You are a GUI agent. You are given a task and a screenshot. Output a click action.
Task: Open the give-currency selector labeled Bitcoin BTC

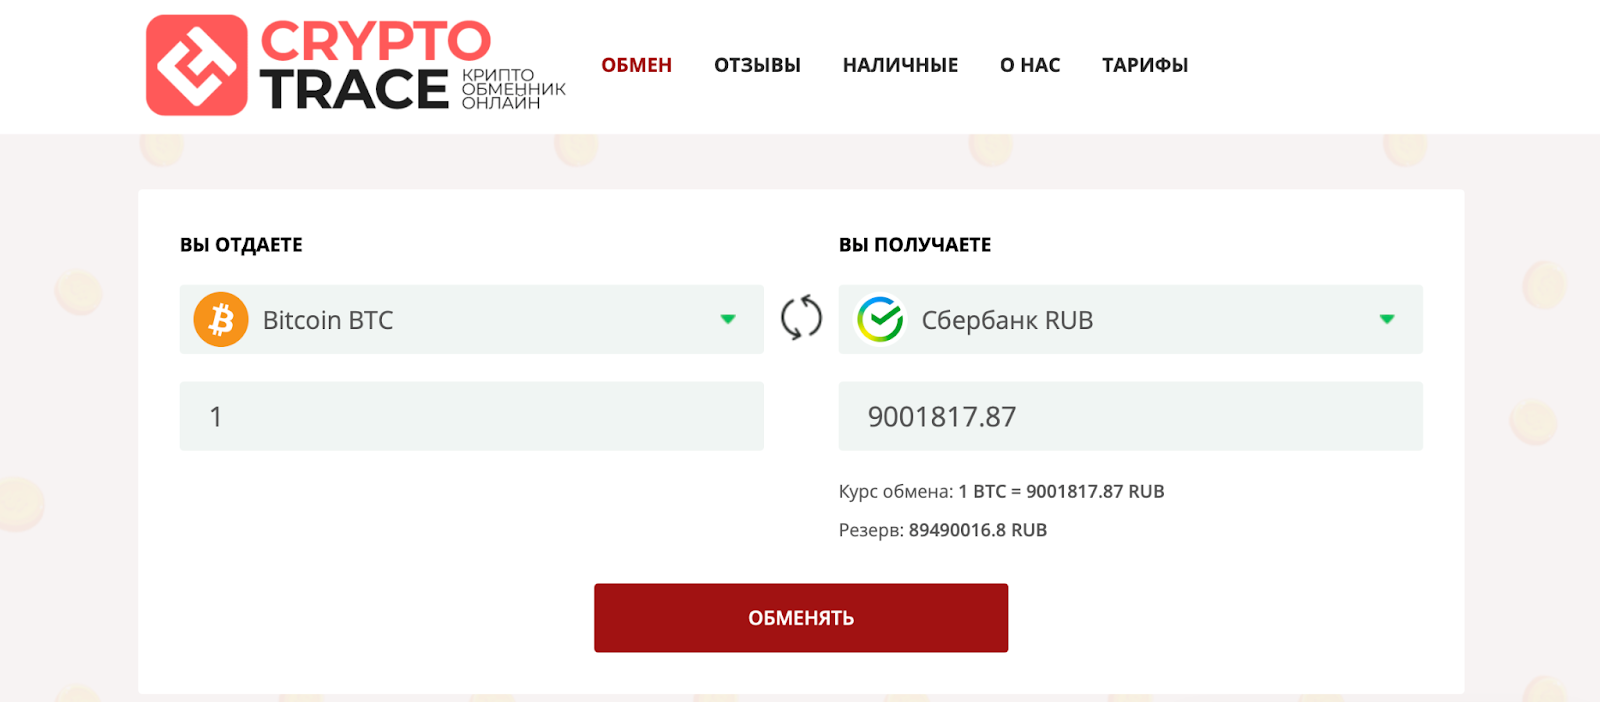click(472, 320)
